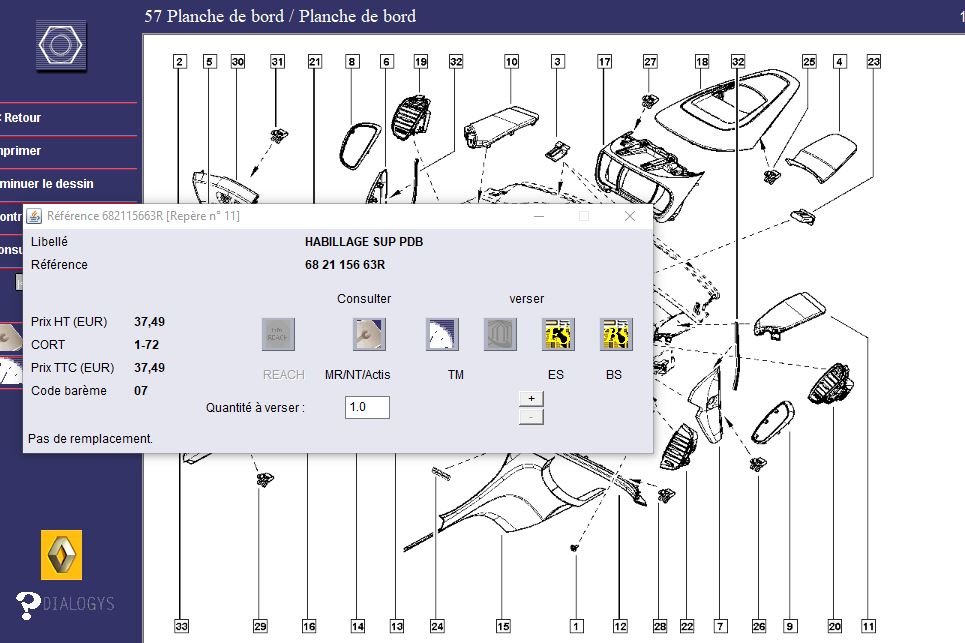The height and width of the screenshot is (643, 965).
Task: Click the grey Renault icon beside TM
Action: point(500,334)
